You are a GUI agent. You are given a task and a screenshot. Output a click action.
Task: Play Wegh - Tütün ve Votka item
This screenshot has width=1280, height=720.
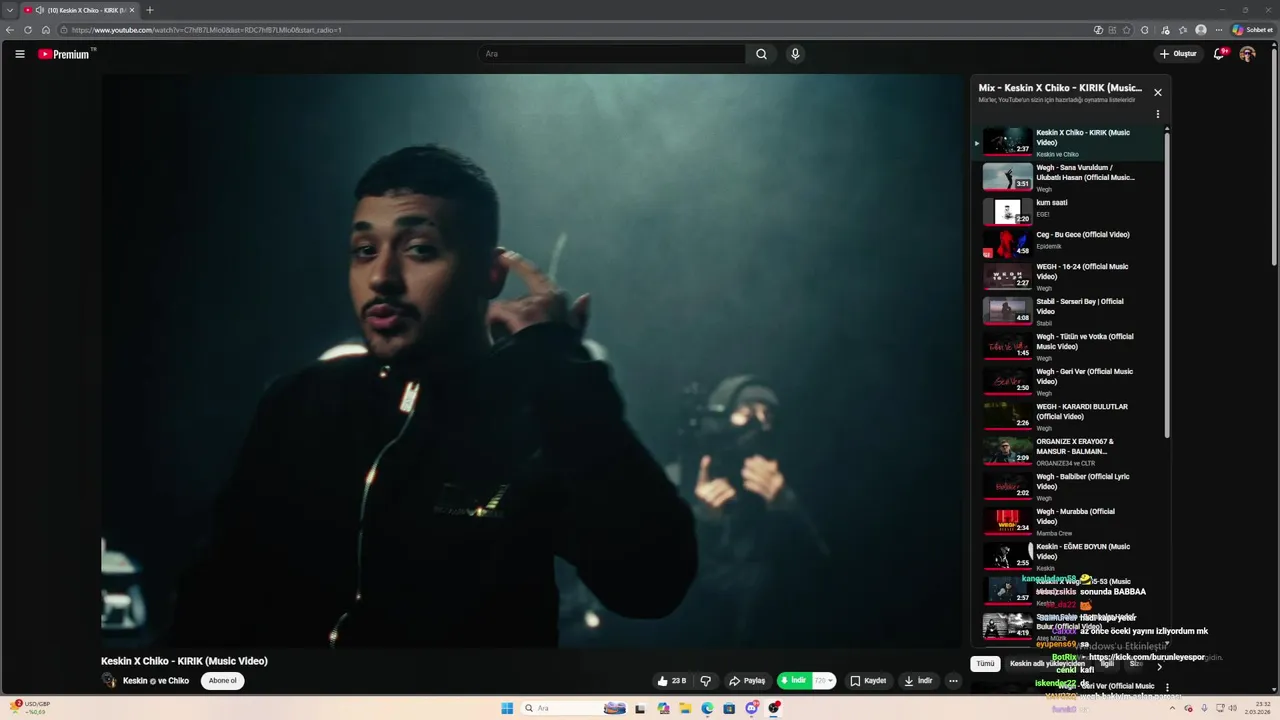pyautogui.click(x=1068, y=346)
